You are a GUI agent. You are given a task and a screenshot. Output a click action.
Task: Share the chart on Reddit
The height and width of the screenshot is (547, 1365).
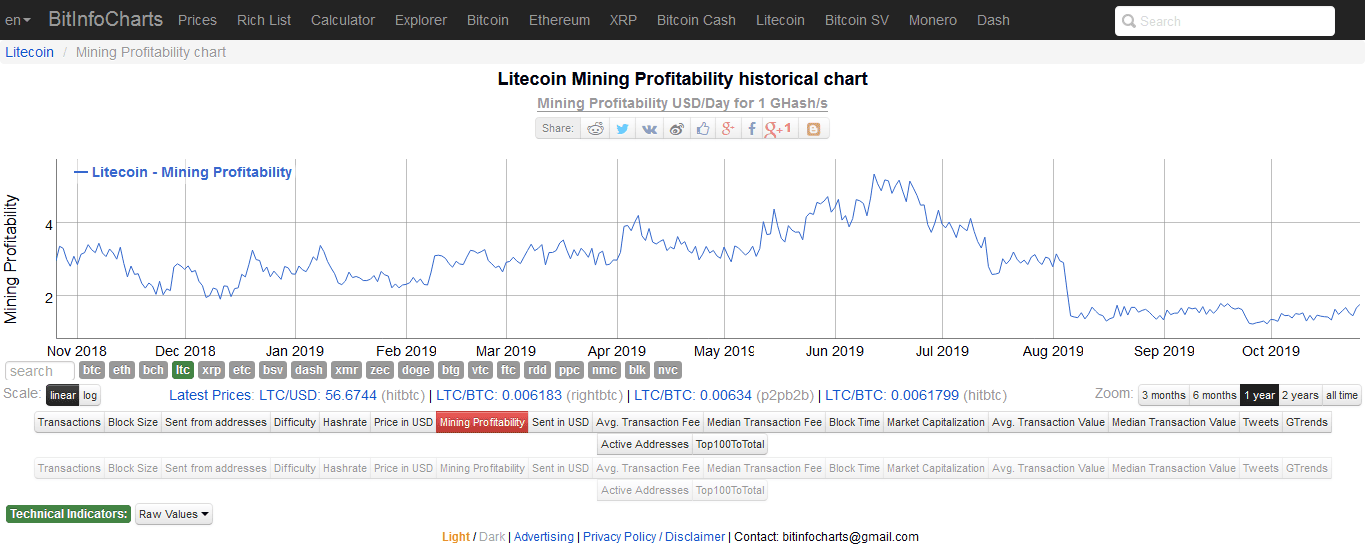pyautogui.click(x=595, y=128)
